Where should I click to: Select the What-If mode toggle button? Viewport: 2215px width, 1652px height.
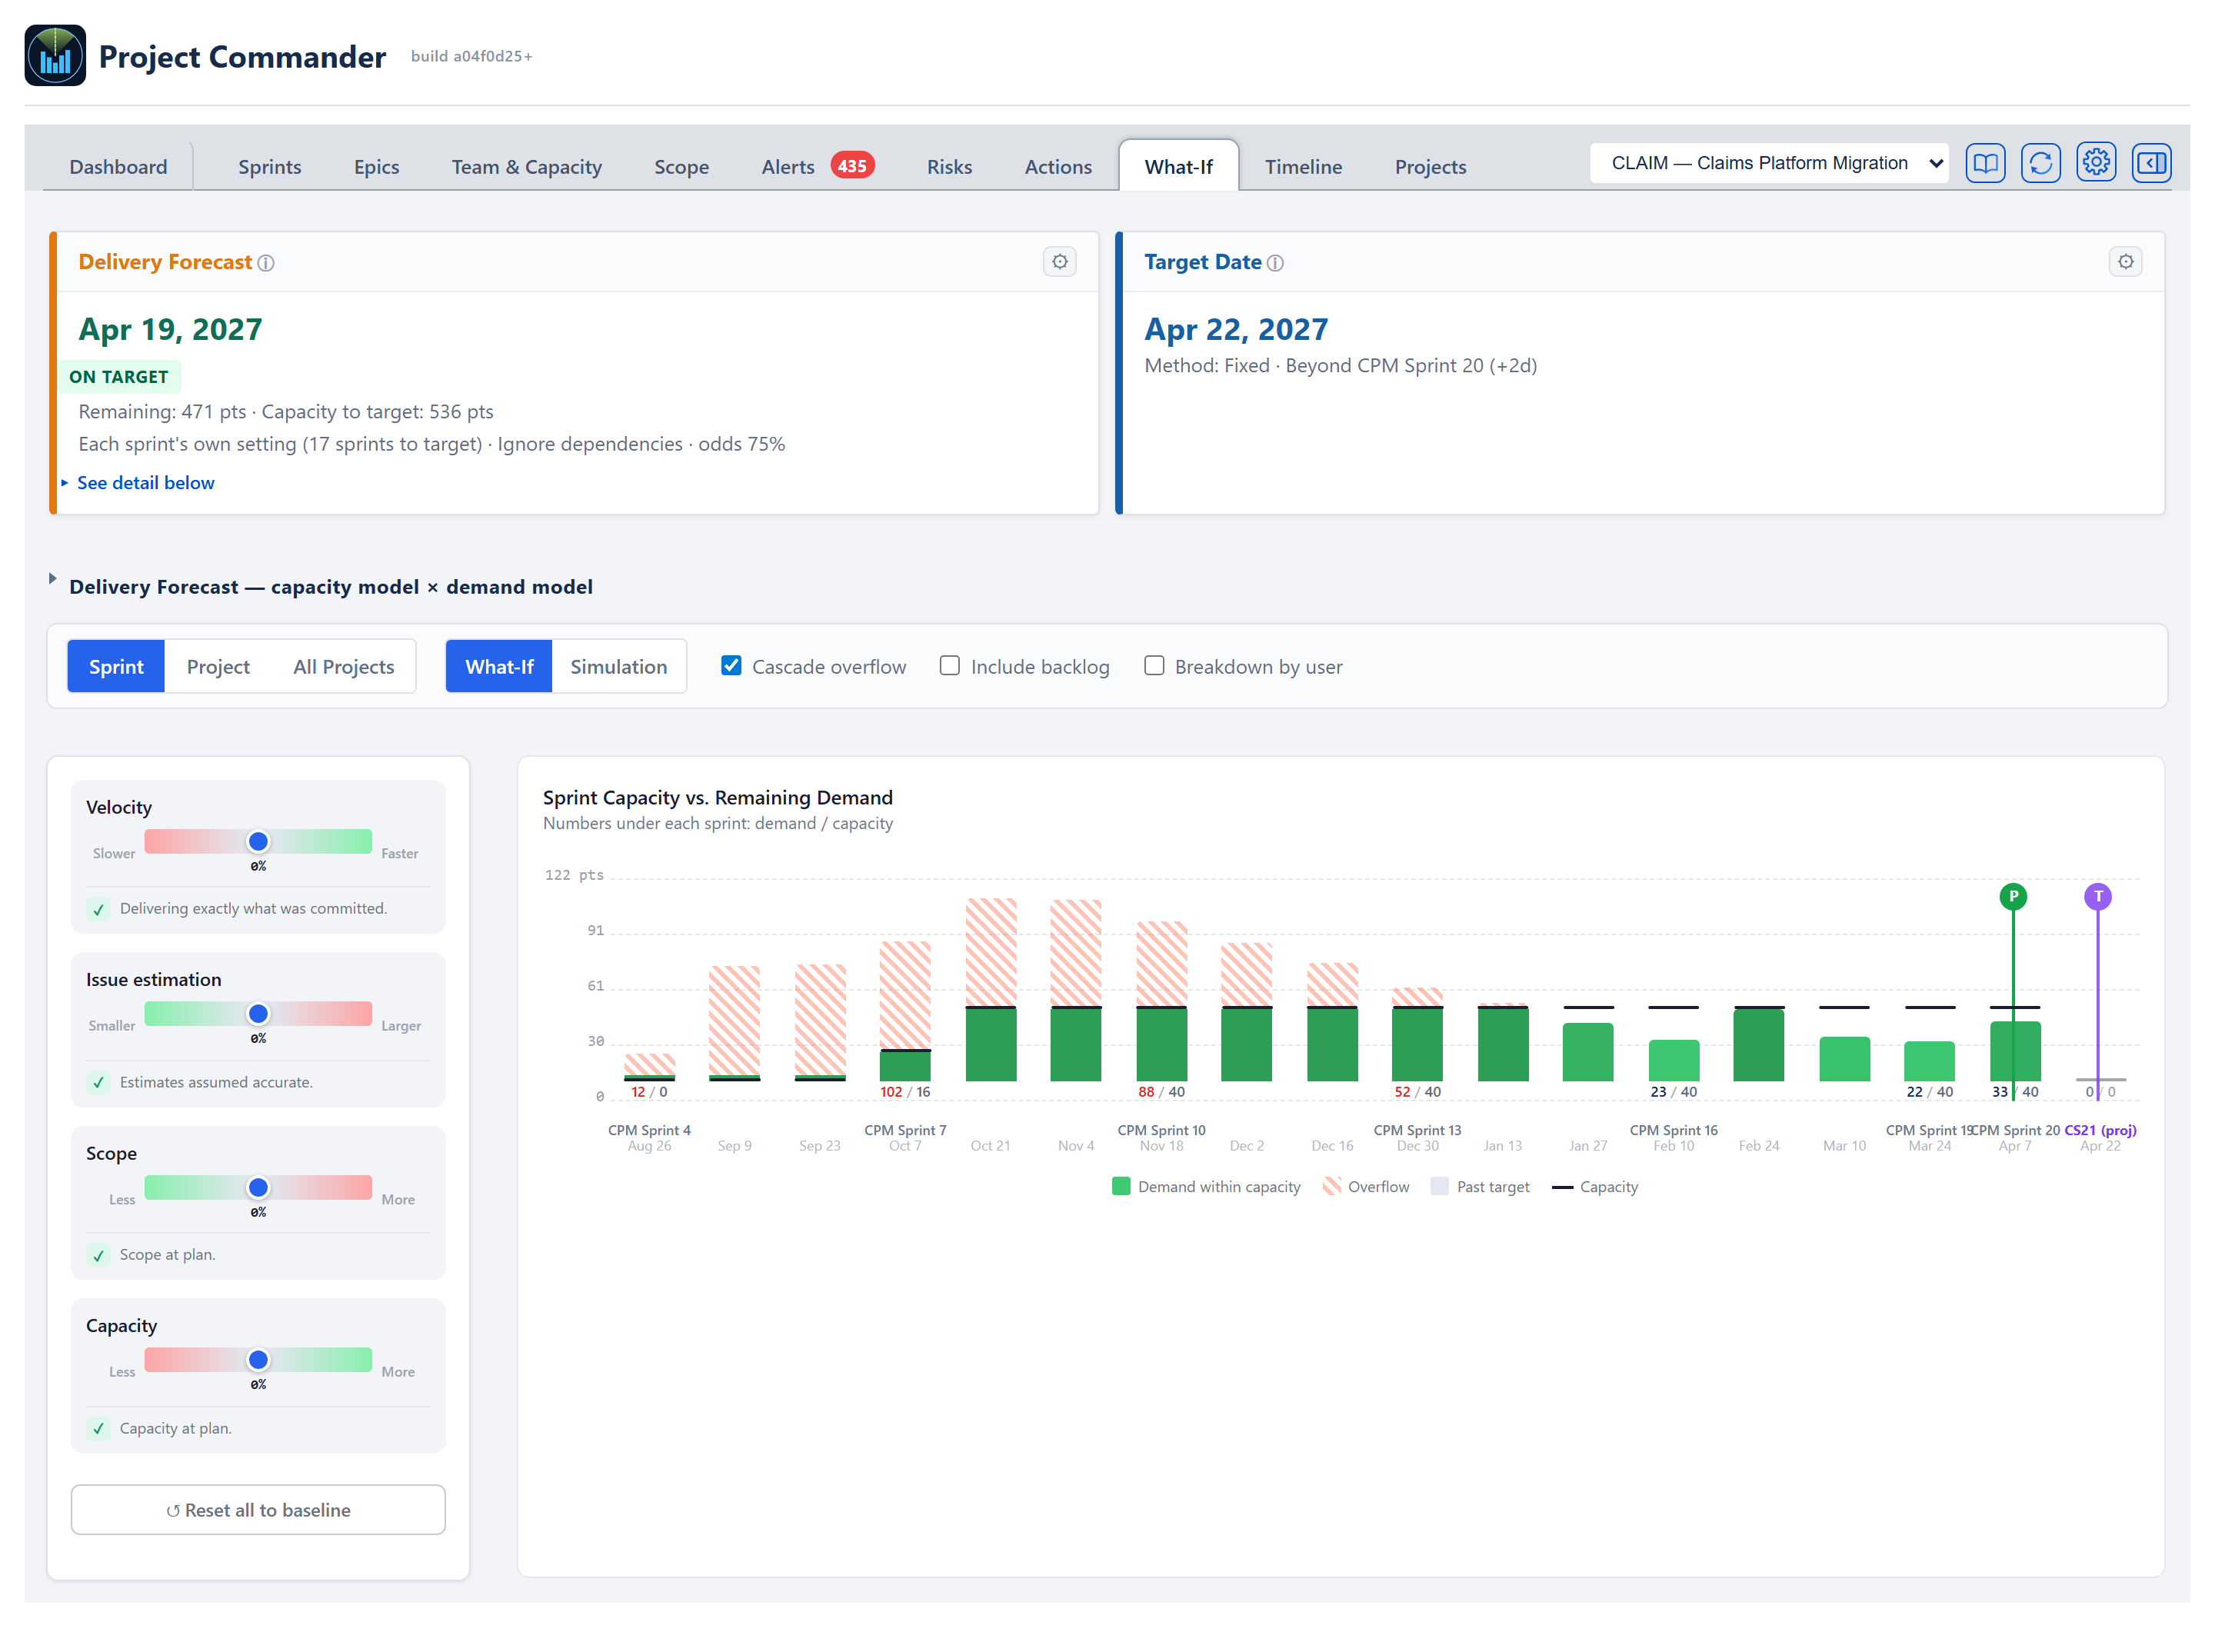tap(499, 666)
